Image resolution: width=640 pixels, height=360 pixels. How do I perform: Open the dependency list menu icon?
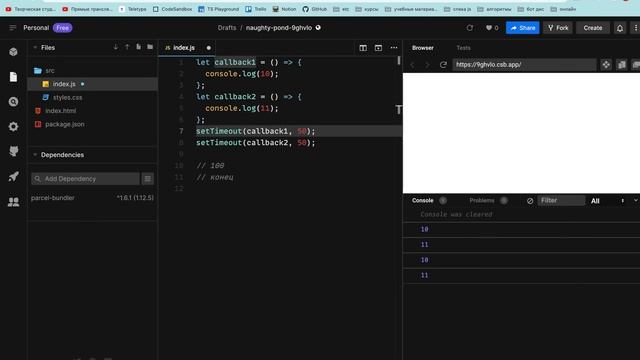148,179
